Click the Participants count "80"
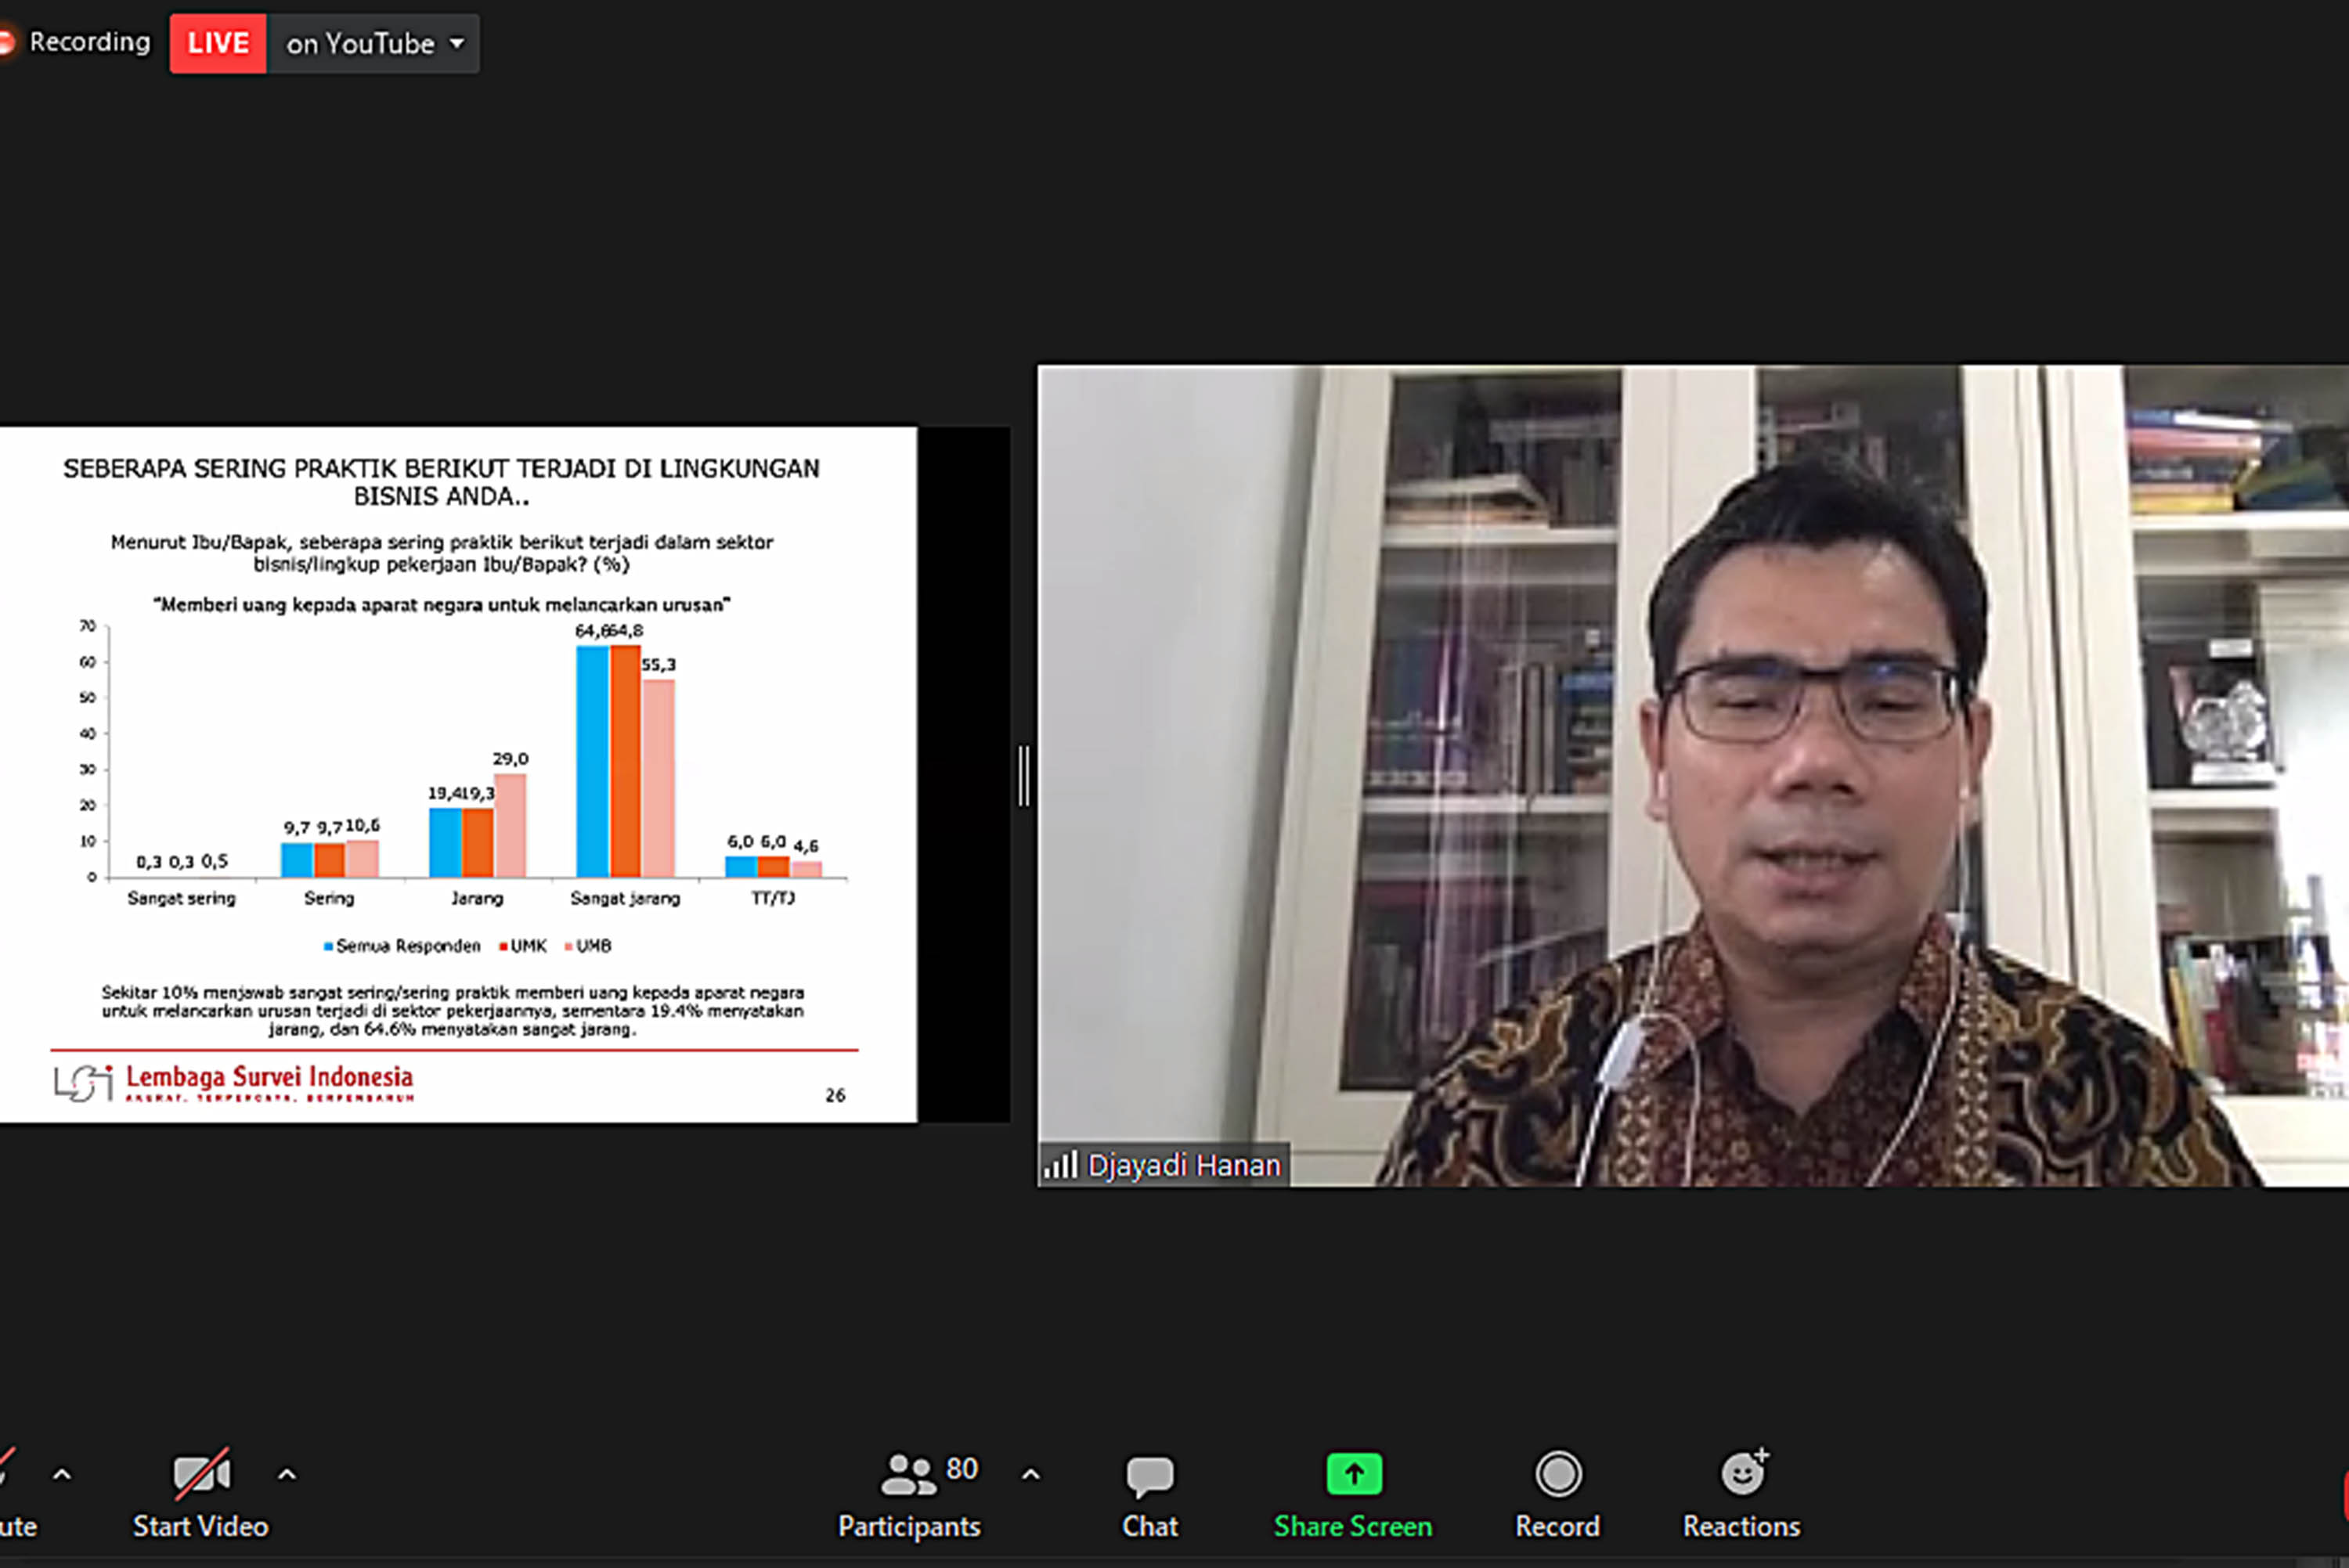The image size is (2349, 1568). (x=963, y=1468)
